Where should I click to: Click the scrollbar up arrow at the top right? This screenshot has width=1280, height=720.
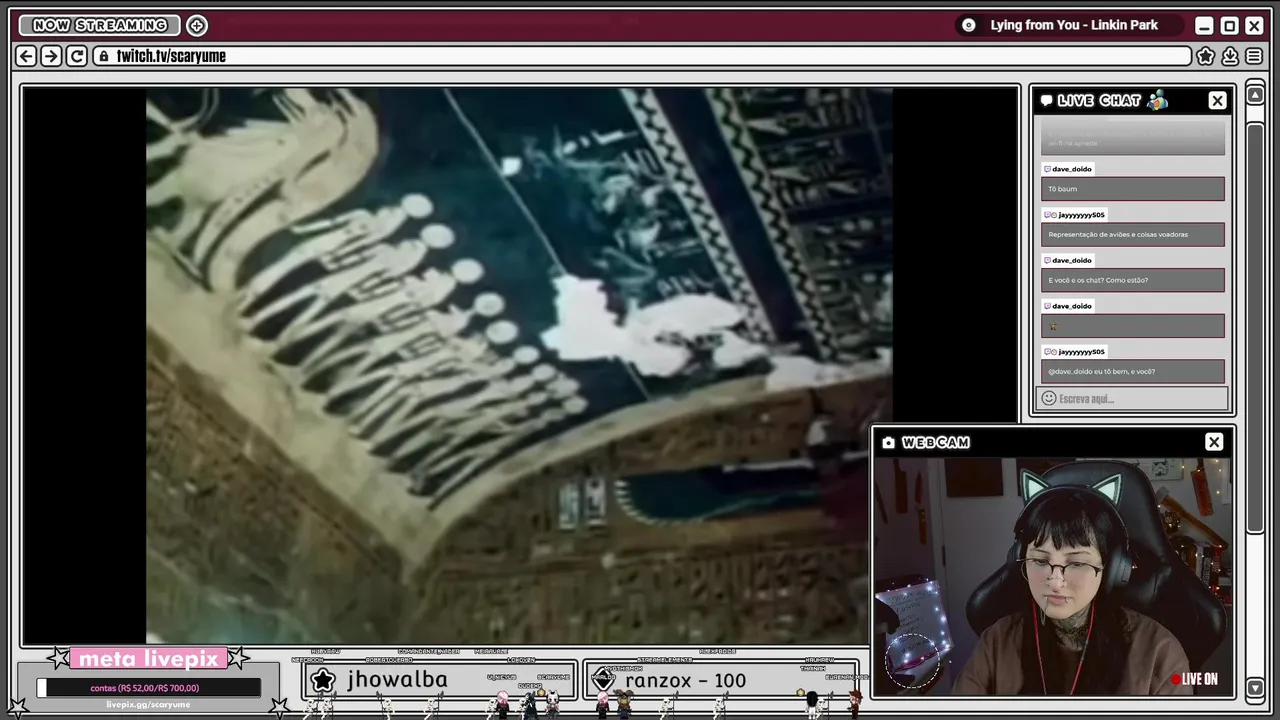point(1255,95)
